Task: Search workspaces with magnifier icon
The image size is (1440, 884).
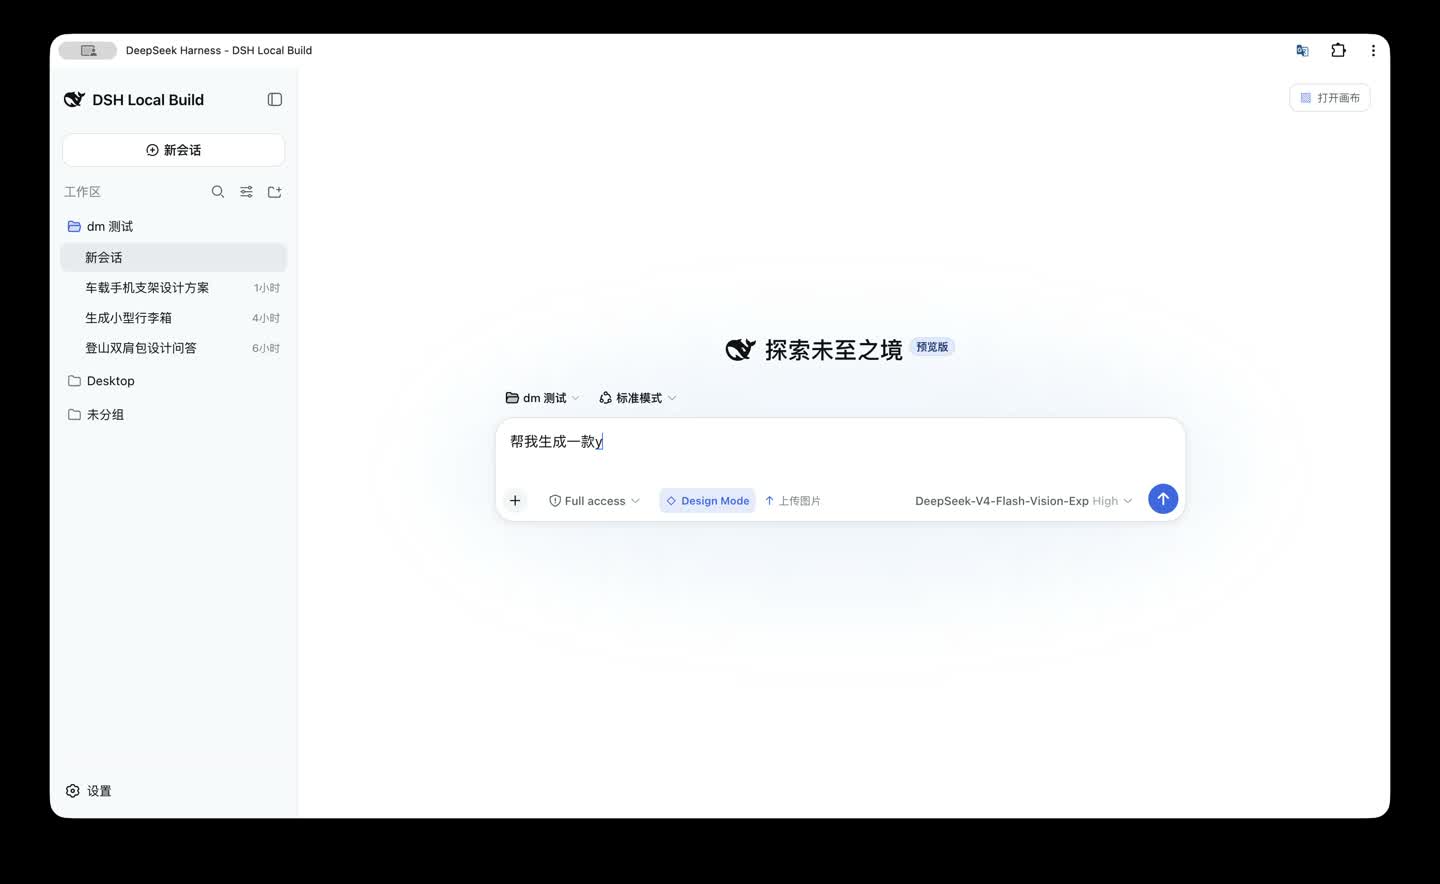Action: [218, 192]
